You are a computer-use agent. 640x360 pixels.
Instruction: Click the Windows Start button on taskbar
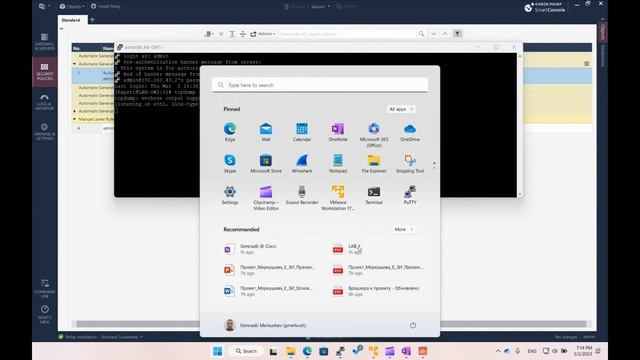coord(218,351)
